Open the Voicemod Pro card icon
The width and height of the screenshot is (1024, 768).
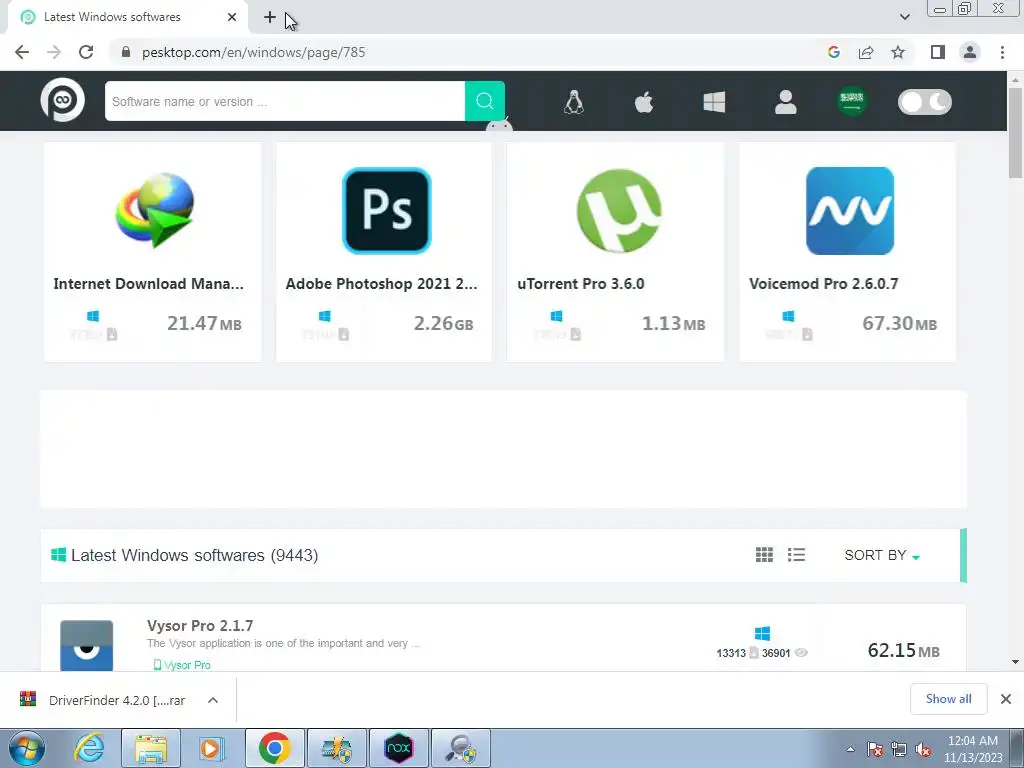[x=850, y=210]
